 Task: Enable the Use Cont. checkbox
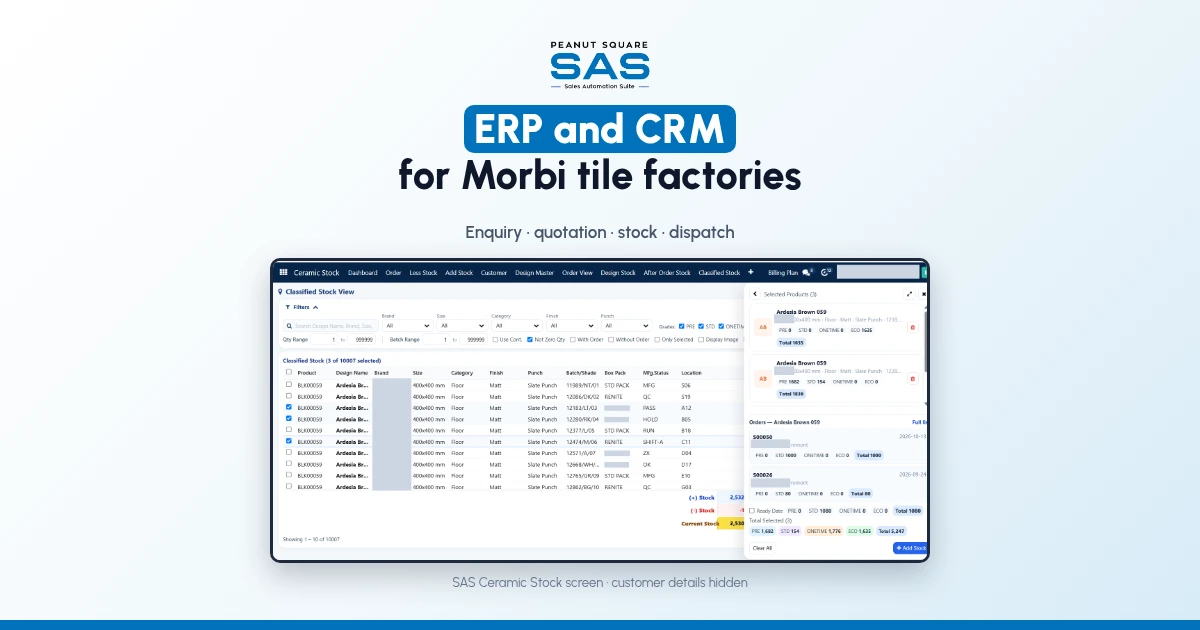click(495, 339)
